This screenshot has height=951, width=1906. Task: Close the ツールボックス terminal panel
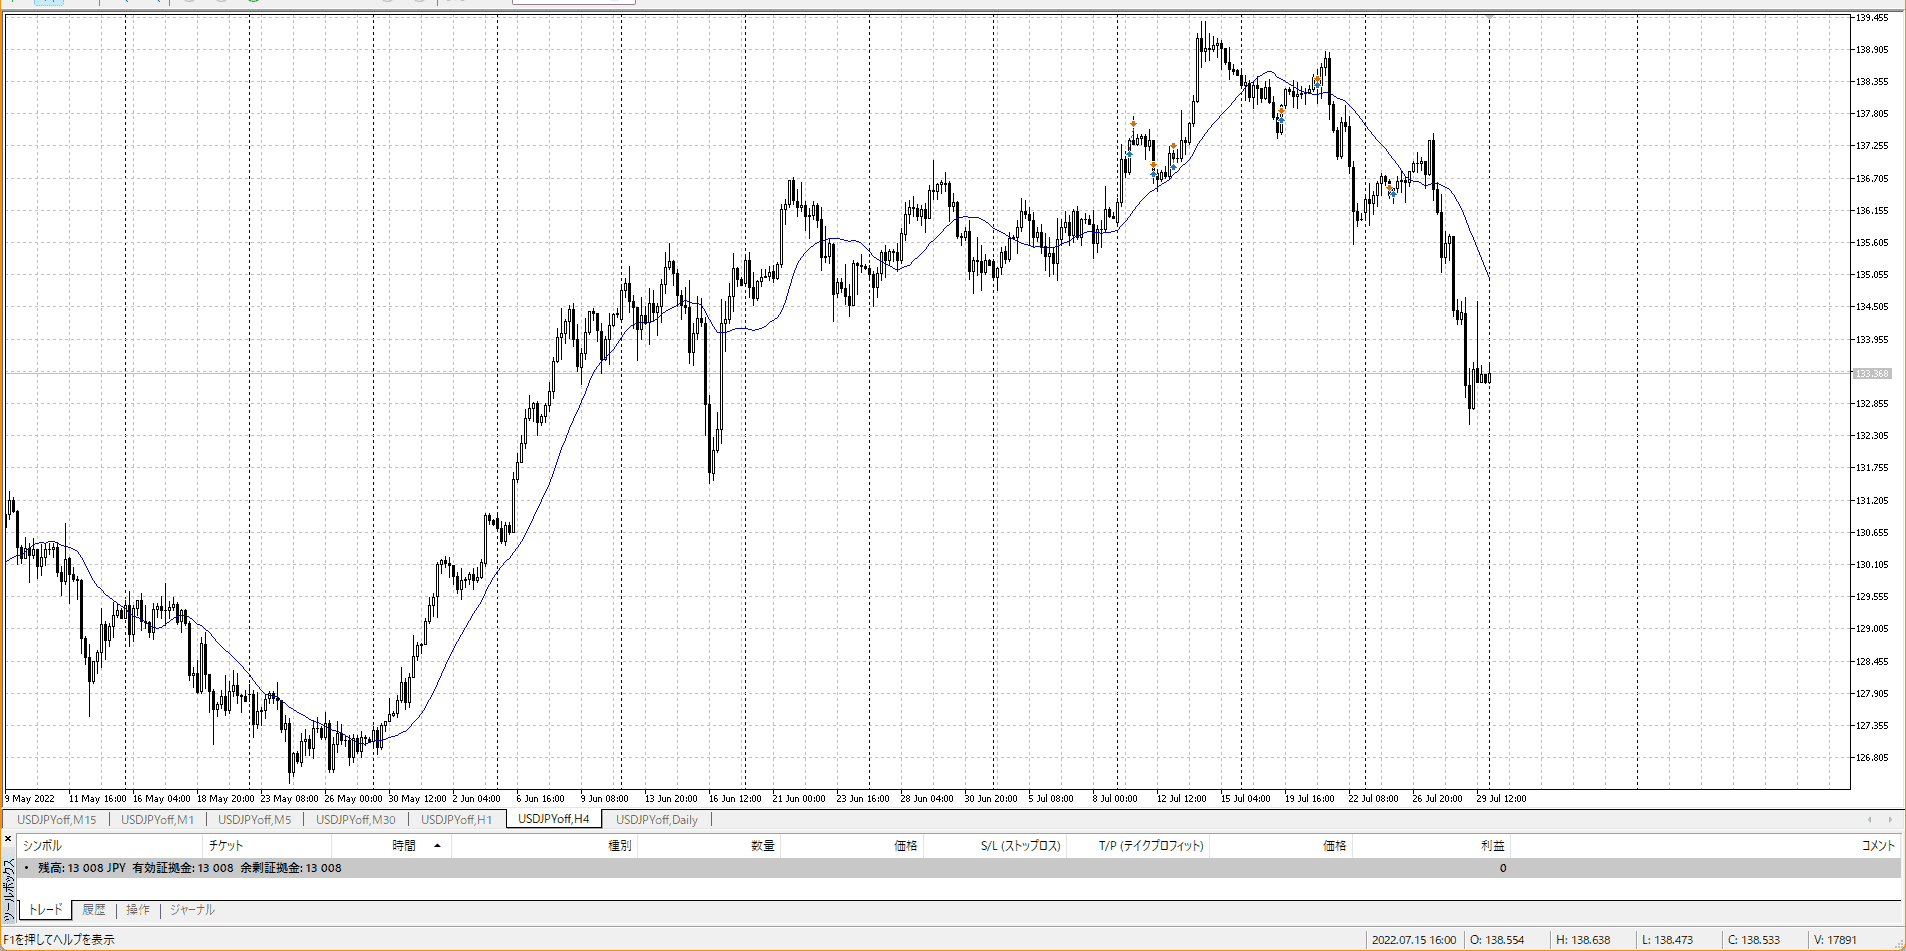click(8, 839)
